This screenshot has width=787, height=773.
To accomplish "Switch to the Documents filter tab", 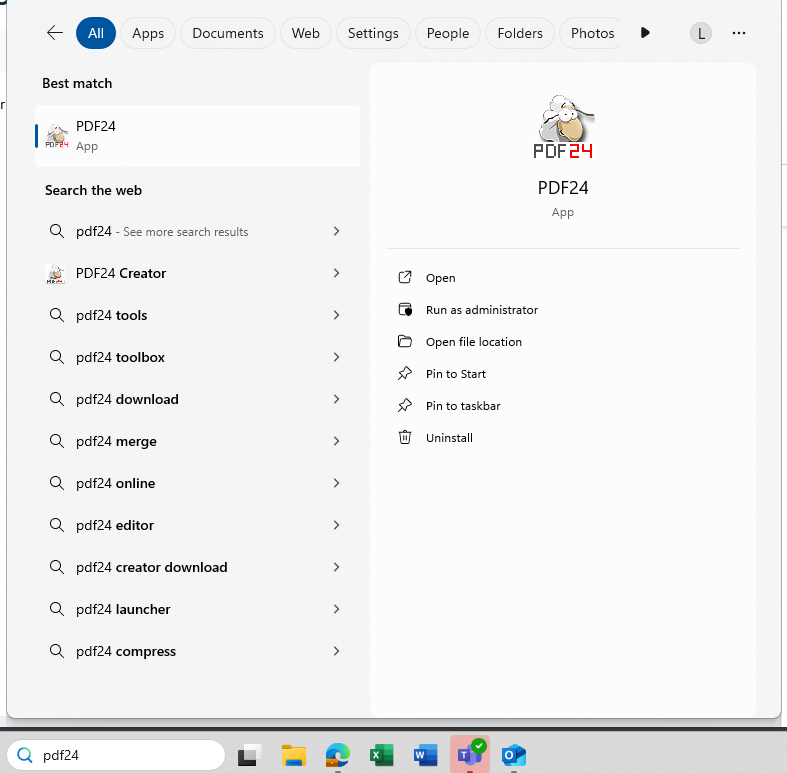I will coord(228,33).
